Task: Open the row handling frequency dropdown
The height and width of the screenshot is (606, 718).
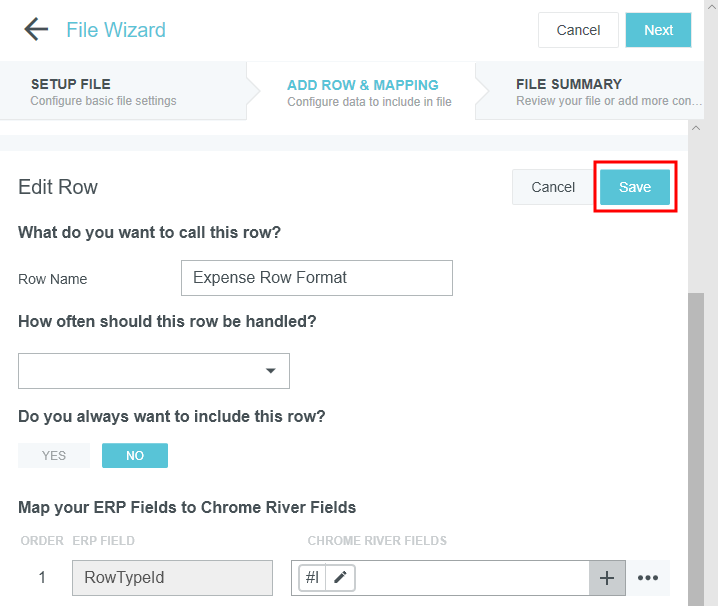Action: click(x=154, y=370)
